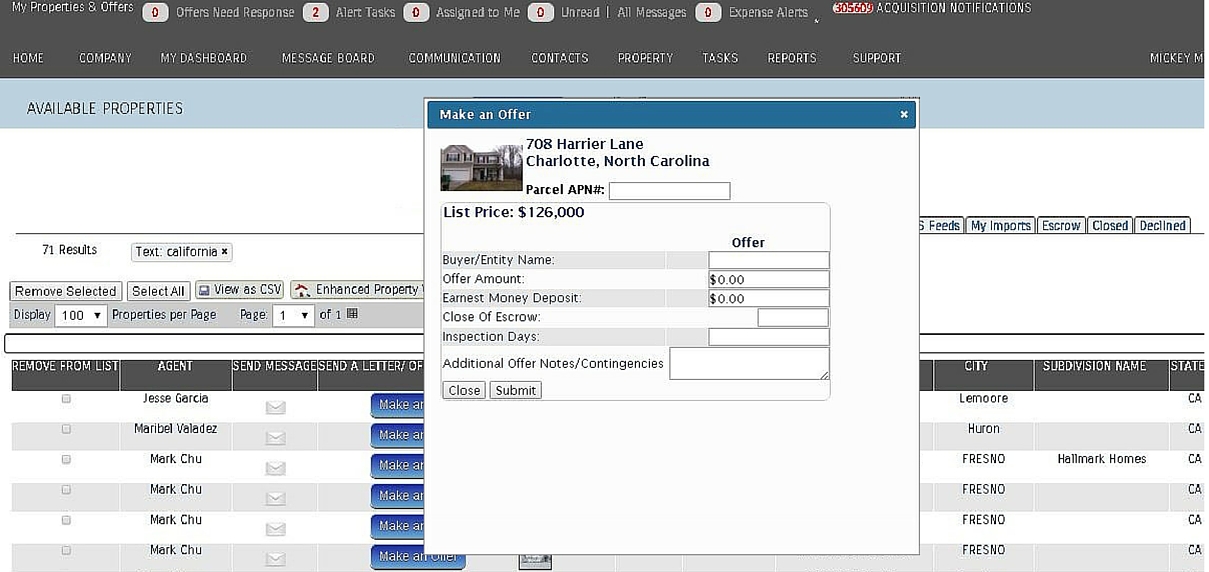Open the REPORTS menu
The image size is (1209, 572).
792,58
